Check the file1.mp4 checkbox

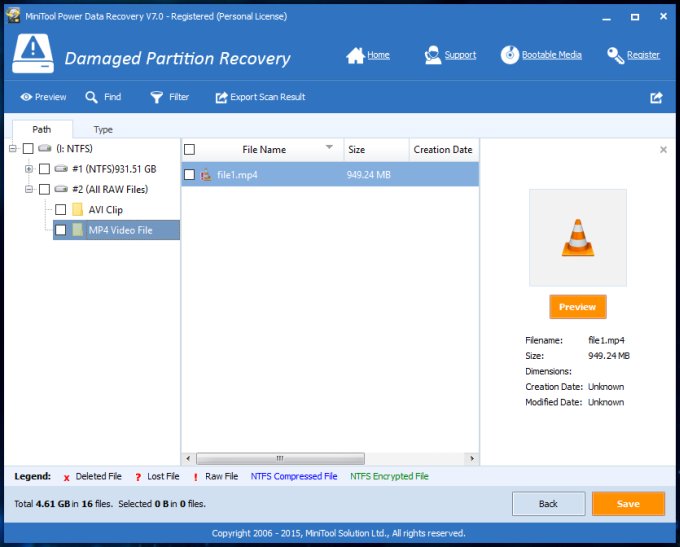189,175
